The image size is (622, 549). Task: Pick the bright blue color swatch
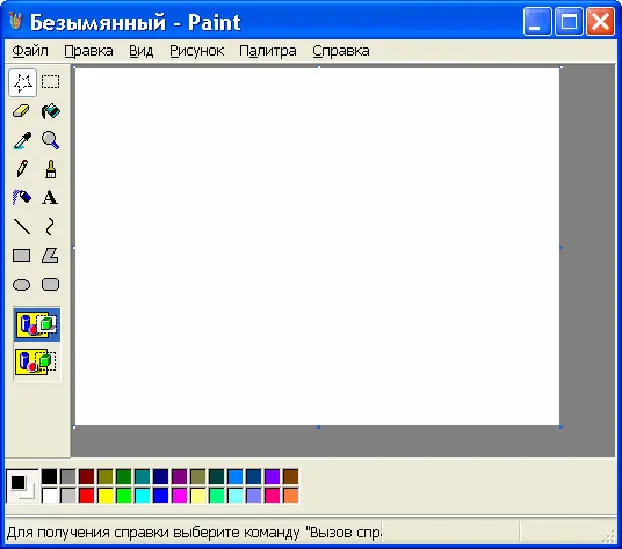point(161,495)
